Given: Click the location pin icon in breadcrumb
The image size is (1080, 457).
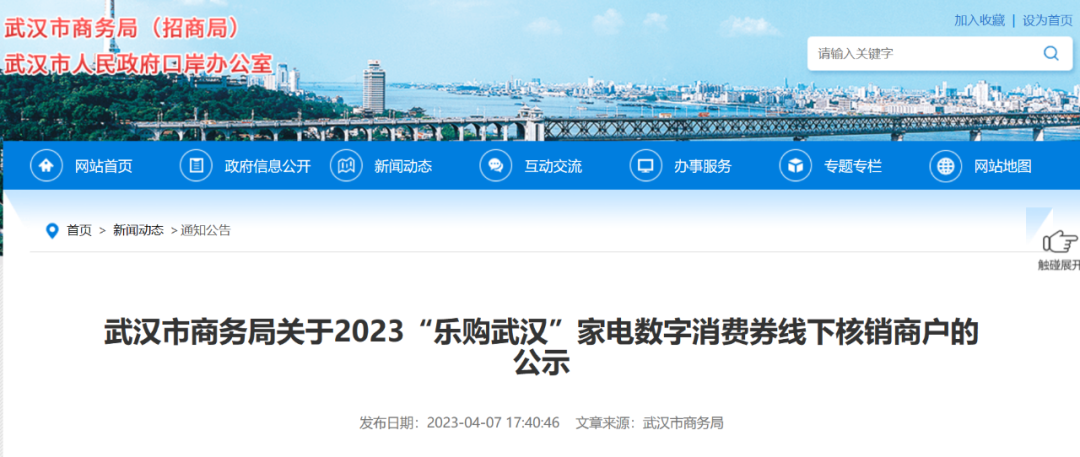Looking at the screenshot, I should pos(52,231).
